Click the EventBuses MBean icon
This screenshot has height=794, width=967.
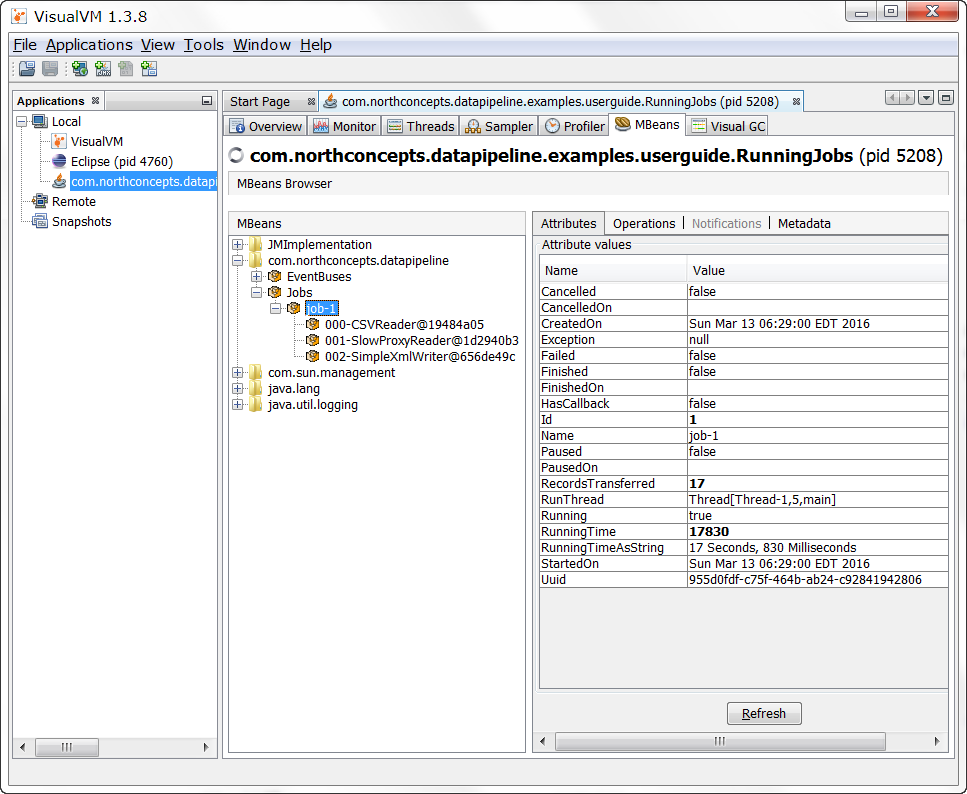275,276
